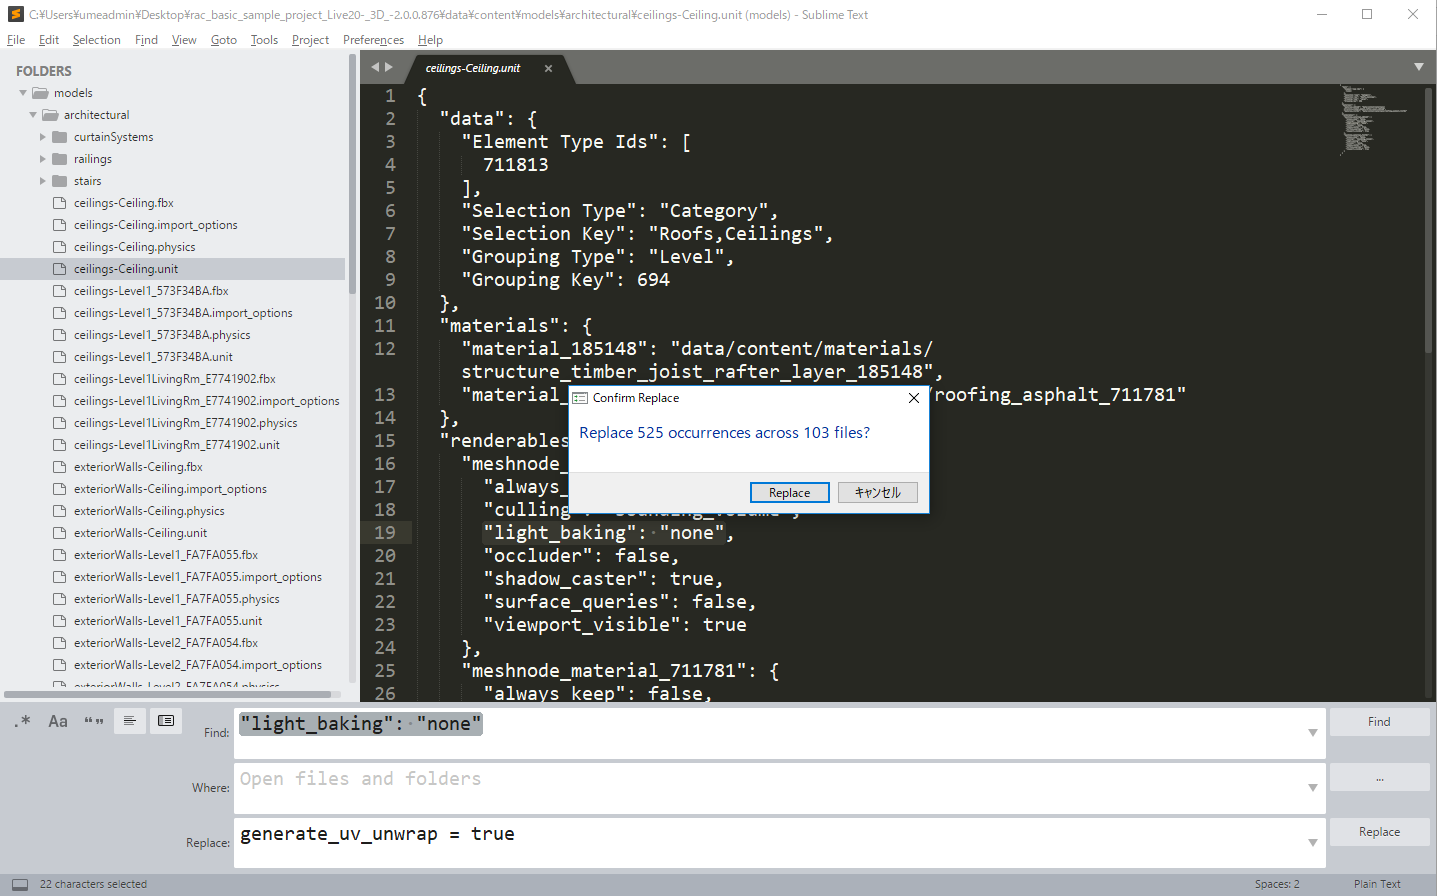Open the Preferences menu
The height and width of the screenshot is (896, 1437).
point(373,40)
